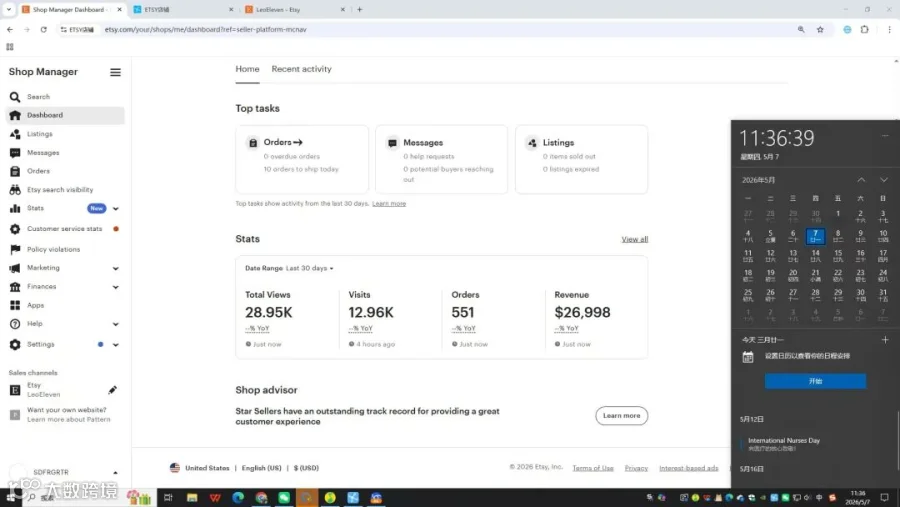Click the Apps grid icon

coord(15,305)
